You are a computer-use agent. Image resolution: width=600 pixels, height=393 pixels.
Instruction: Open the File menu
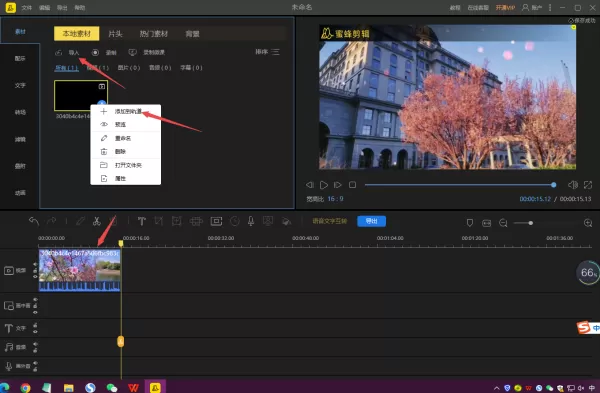27,8
